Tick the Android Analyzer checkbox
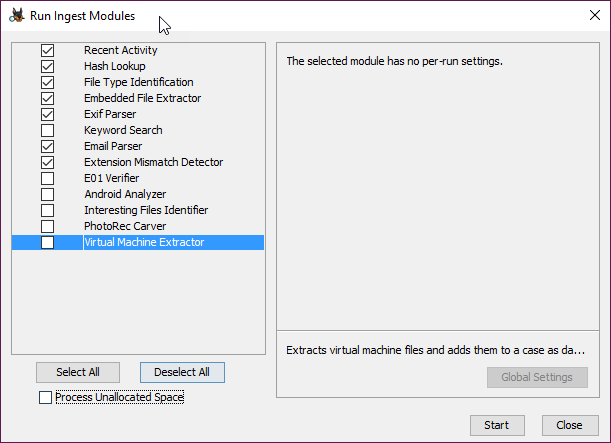The image size is (611, 443). point(48,194)
